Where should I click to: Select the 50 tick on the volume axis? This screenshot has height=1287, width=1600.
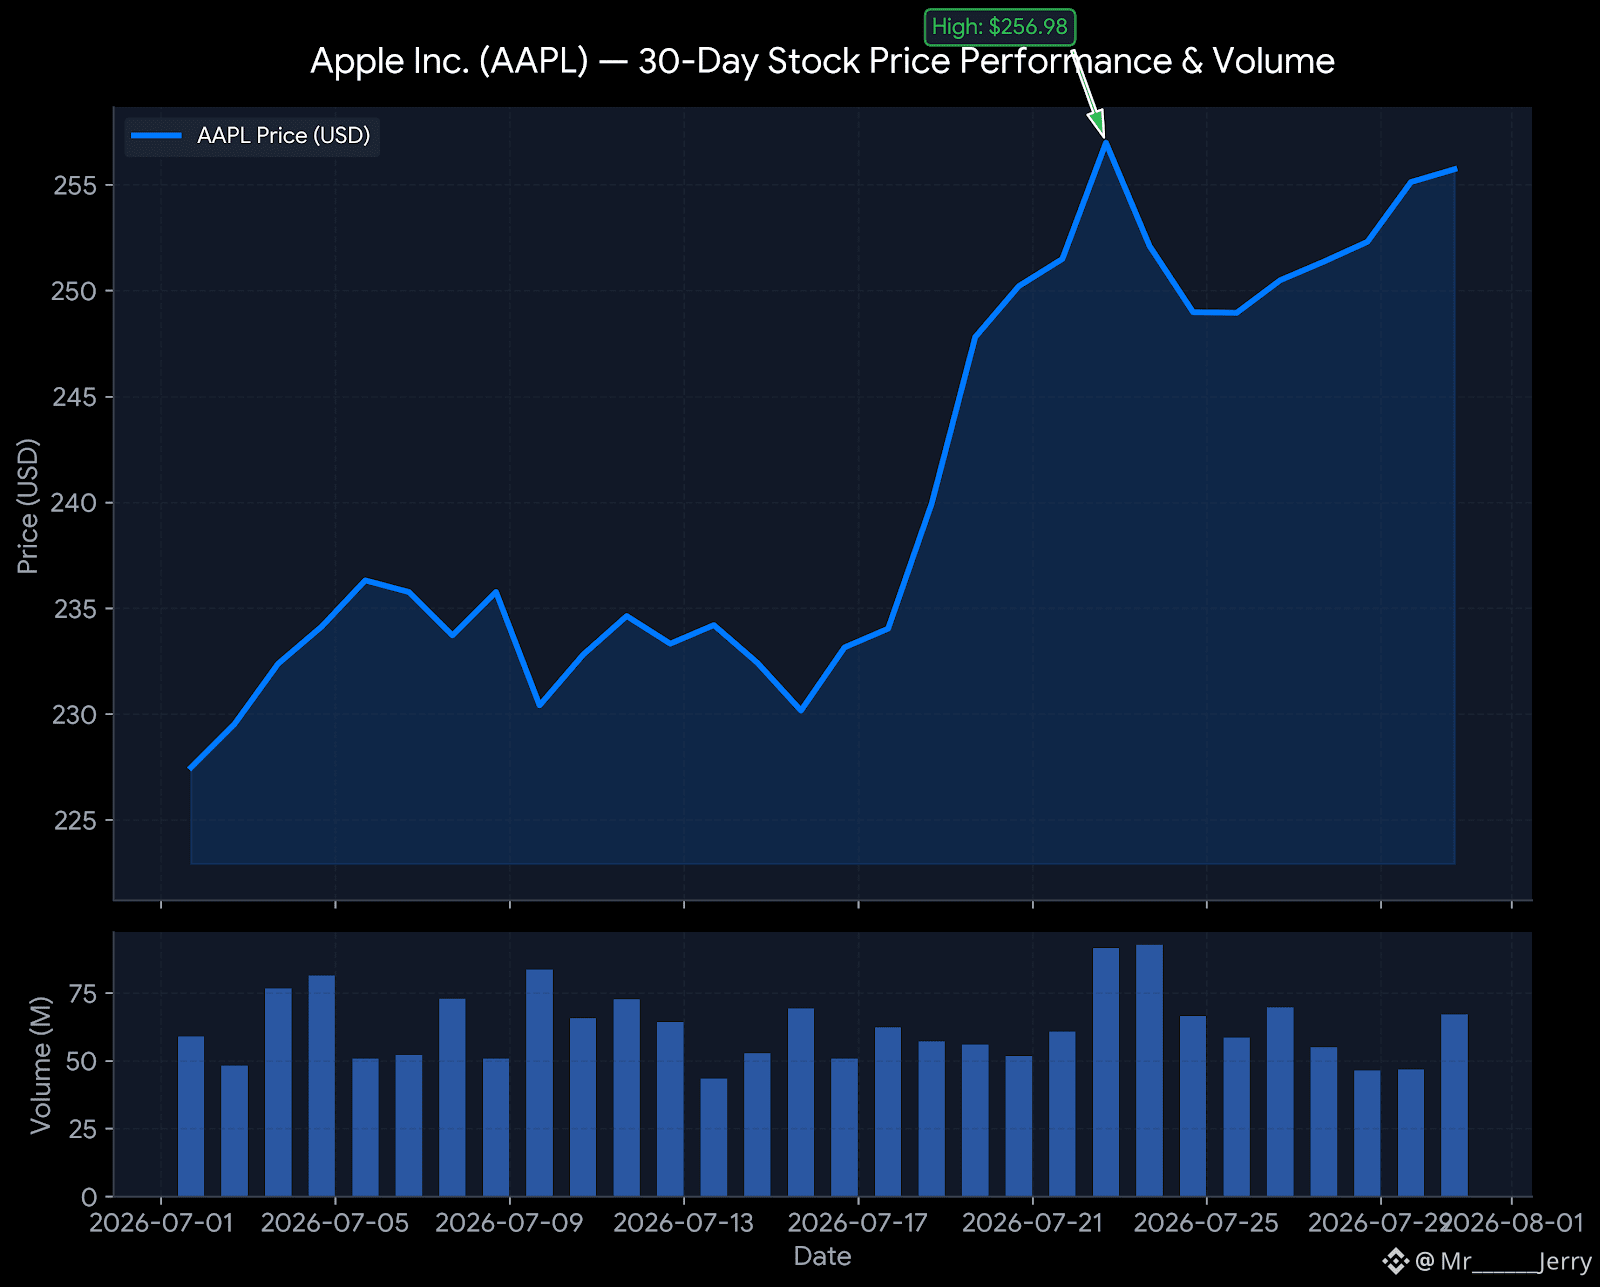click(83, 1061)
